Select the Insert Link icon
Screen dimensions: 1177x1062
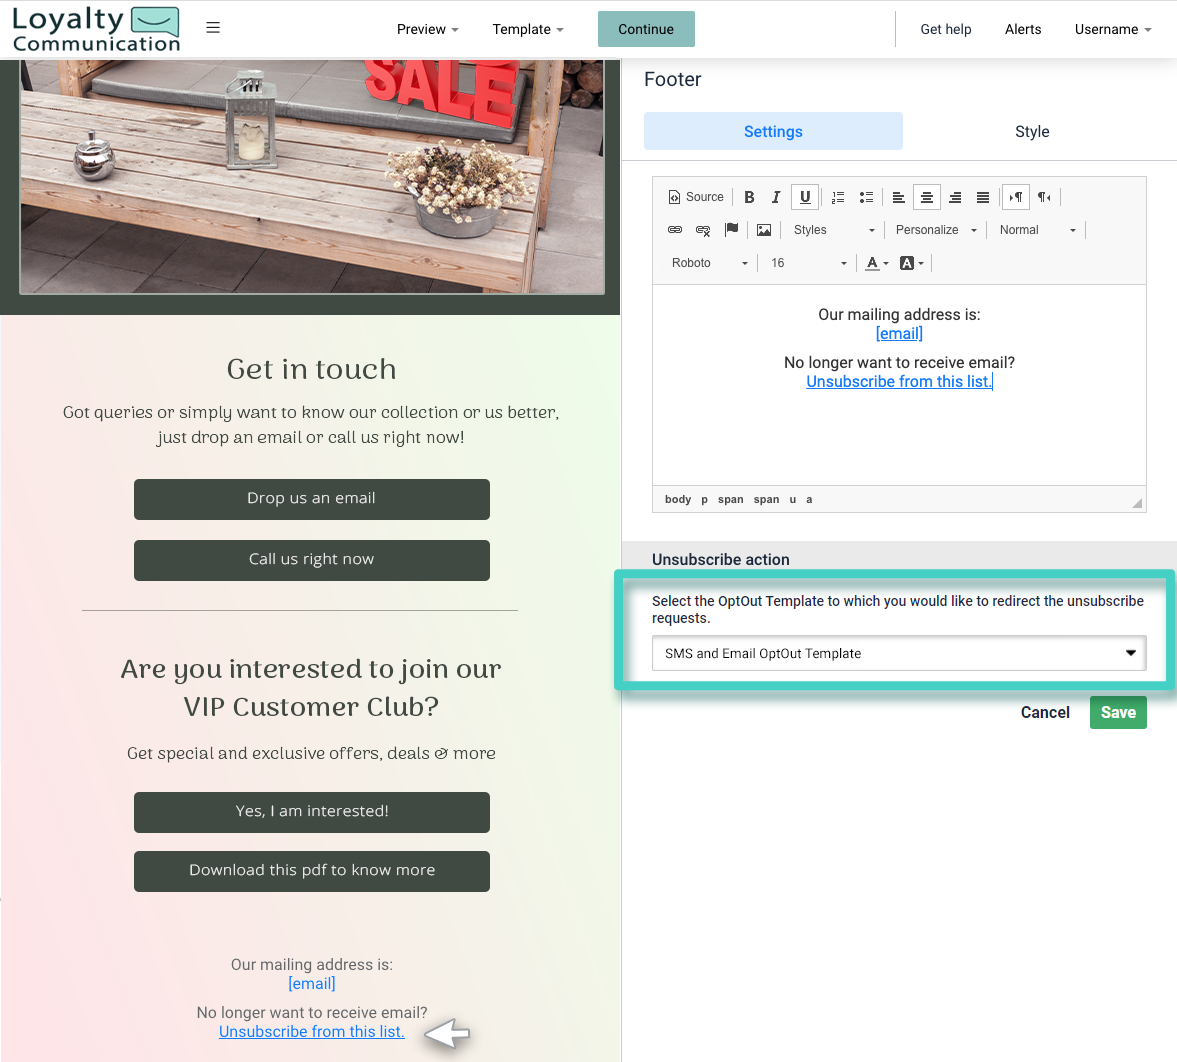pyautogui.click(x=675, y=230)
